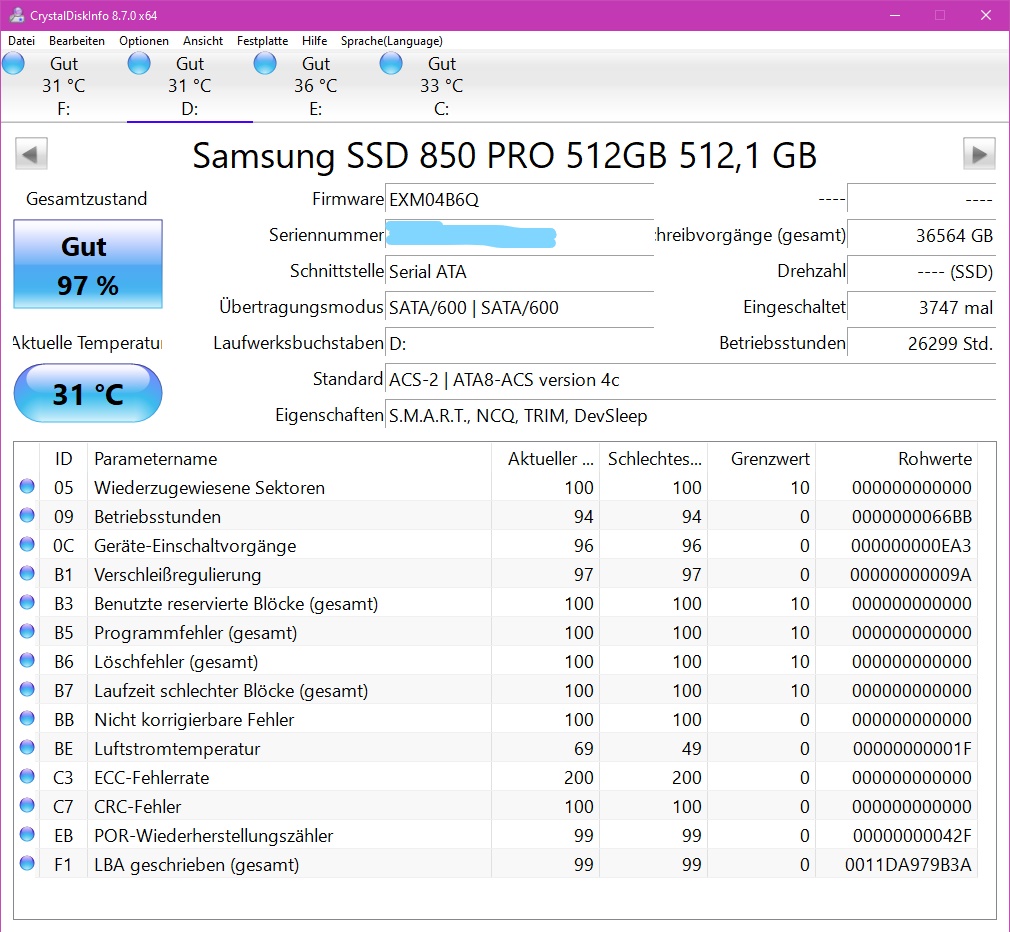The height and width of the screenshot is (932, 1010).
Task: Click status orb of POR-Wiederherstellungszähler row
Action: 27,834
